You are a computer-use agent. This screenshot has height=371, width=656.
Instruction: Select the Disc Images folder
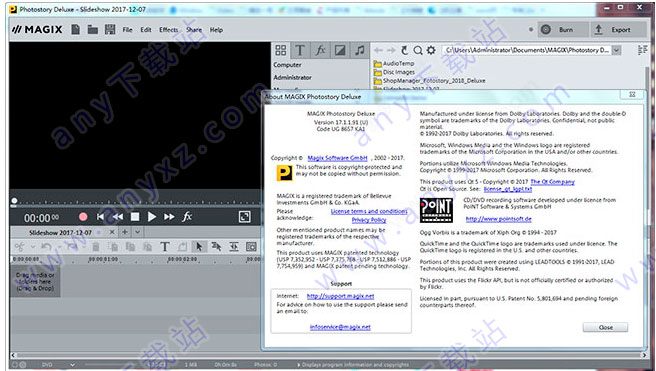pyautogui.click(x=394, y=72)
